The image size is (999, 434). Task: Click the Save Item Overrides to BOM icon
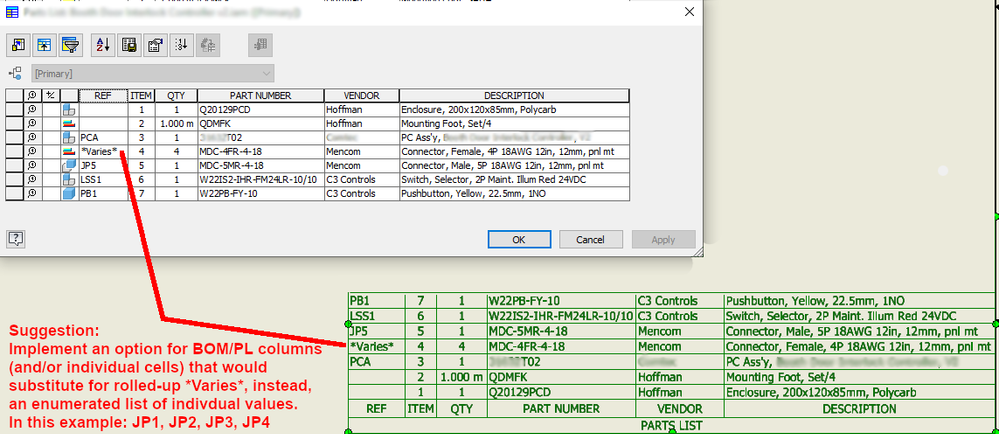[x=208, y=45]
